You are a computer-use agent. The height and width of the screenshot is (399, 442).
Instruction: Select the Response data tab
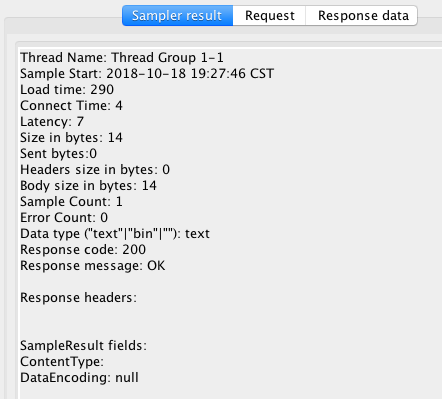point(362,16)
